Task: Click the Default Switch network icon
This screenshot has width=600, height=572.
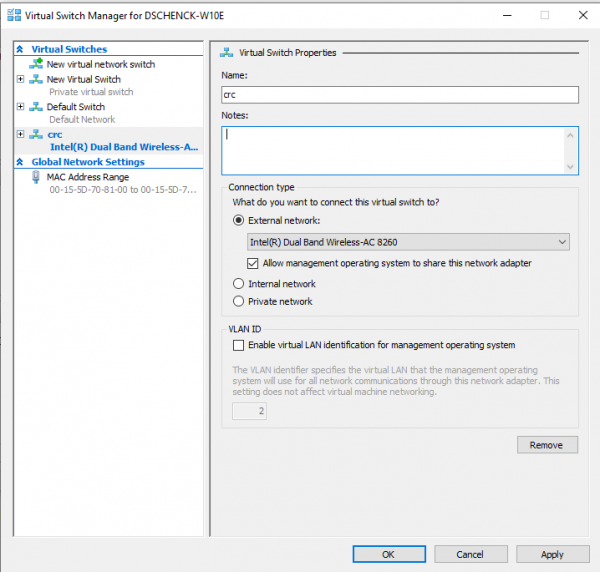Action: (36, 107)
